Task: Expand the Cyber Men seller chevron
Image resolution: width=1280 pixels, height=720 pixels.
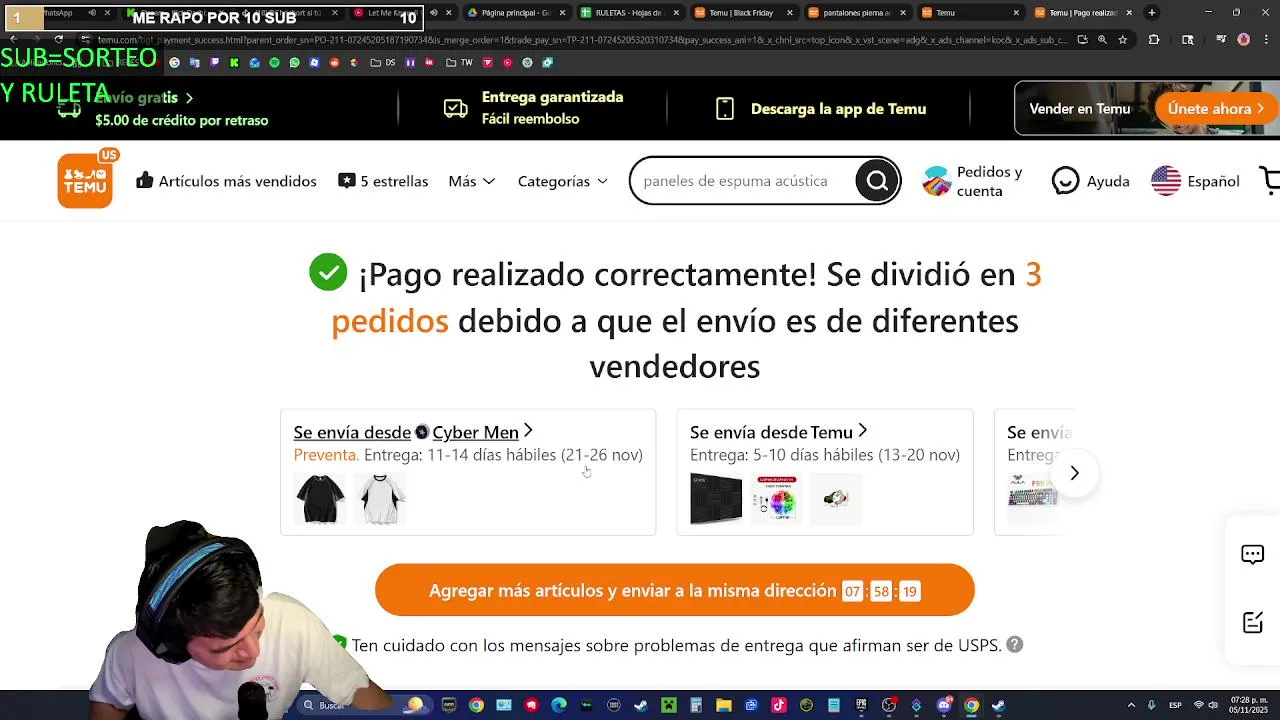Action: click(528, 431)
